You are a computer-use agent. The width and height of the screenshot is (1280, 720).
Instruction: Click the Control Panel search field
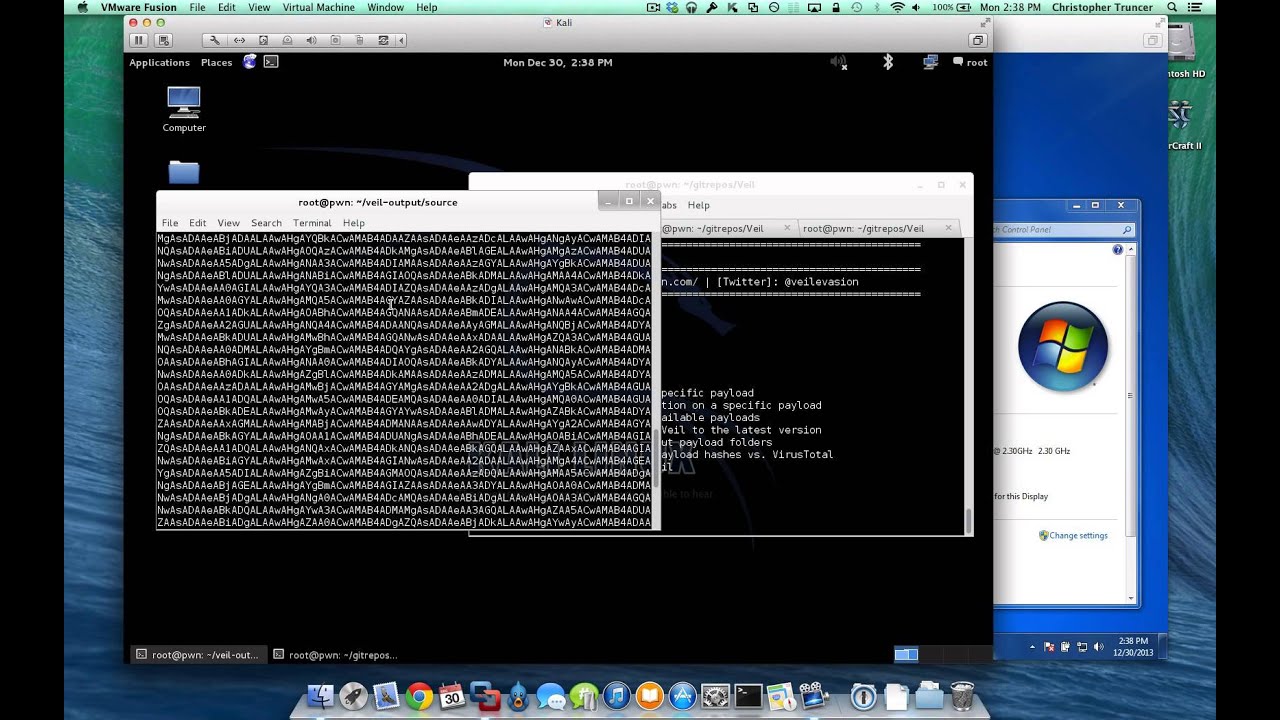pyautogui.click(x=1064, y=230)
